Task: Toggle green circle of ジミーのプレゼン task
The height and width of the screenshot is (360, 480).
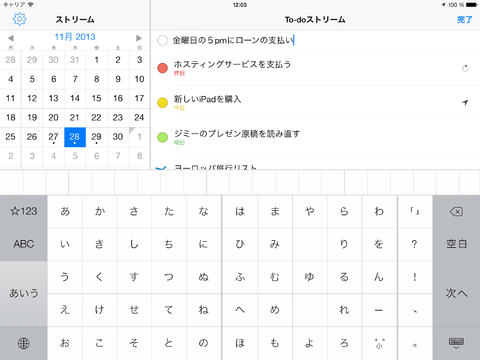Action: [162, 137]
